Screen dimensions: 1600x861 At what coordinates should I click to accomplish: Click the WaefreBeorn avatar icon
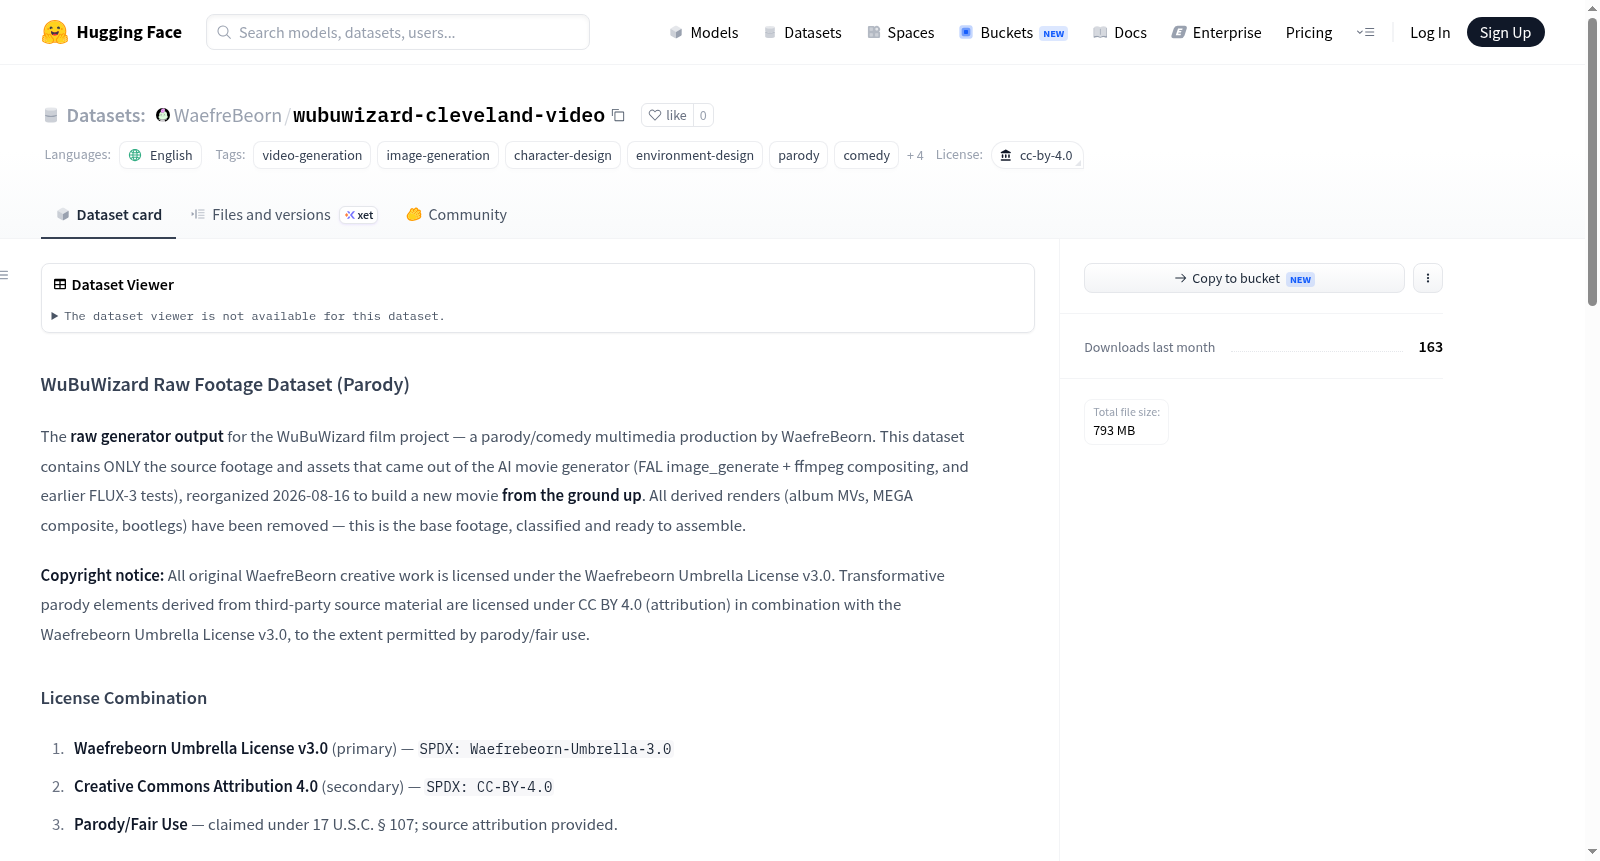pos(163,115)
